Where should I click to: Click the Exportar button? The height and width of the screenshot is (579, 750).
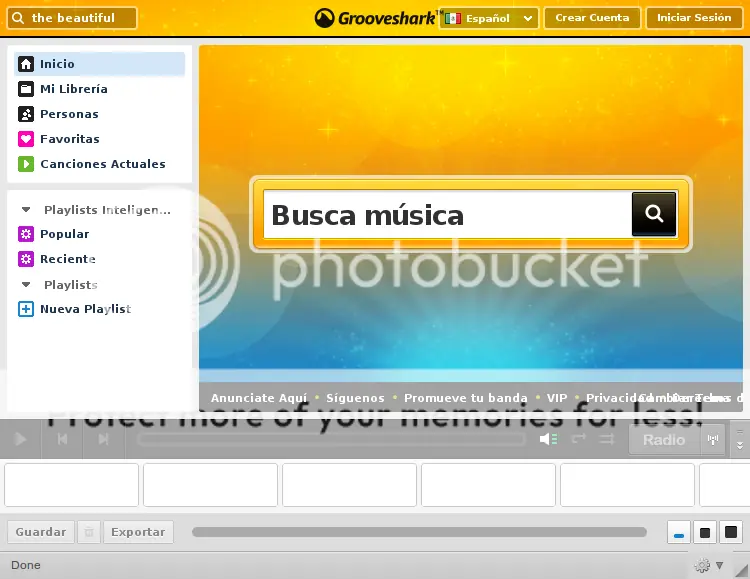tap(138, 532)
